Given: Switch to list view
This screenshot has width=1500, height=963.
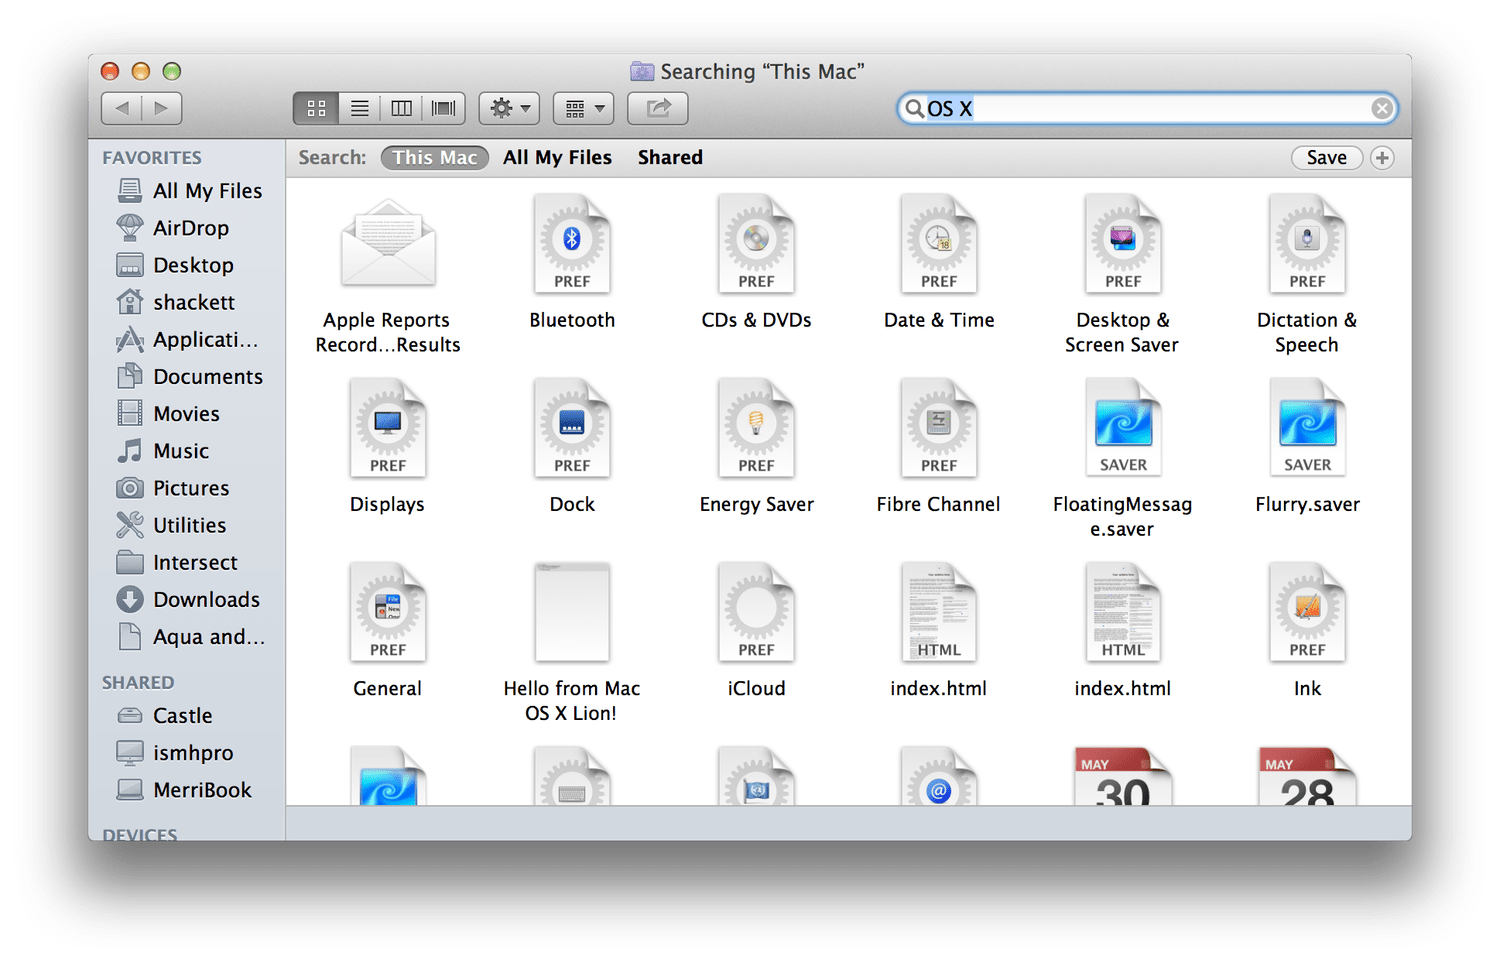Looking at the screenshot, I should pyautogui.click(x=359, y=108).
